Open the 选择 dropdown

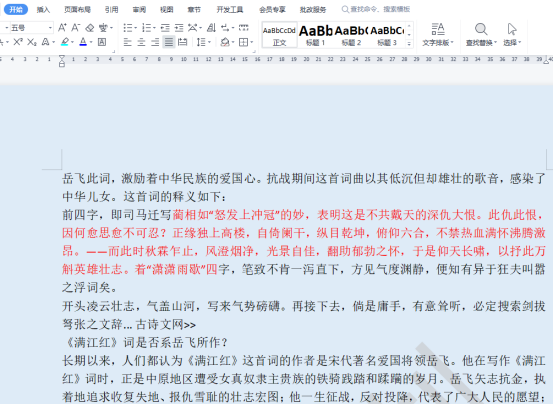click(512, 43)
